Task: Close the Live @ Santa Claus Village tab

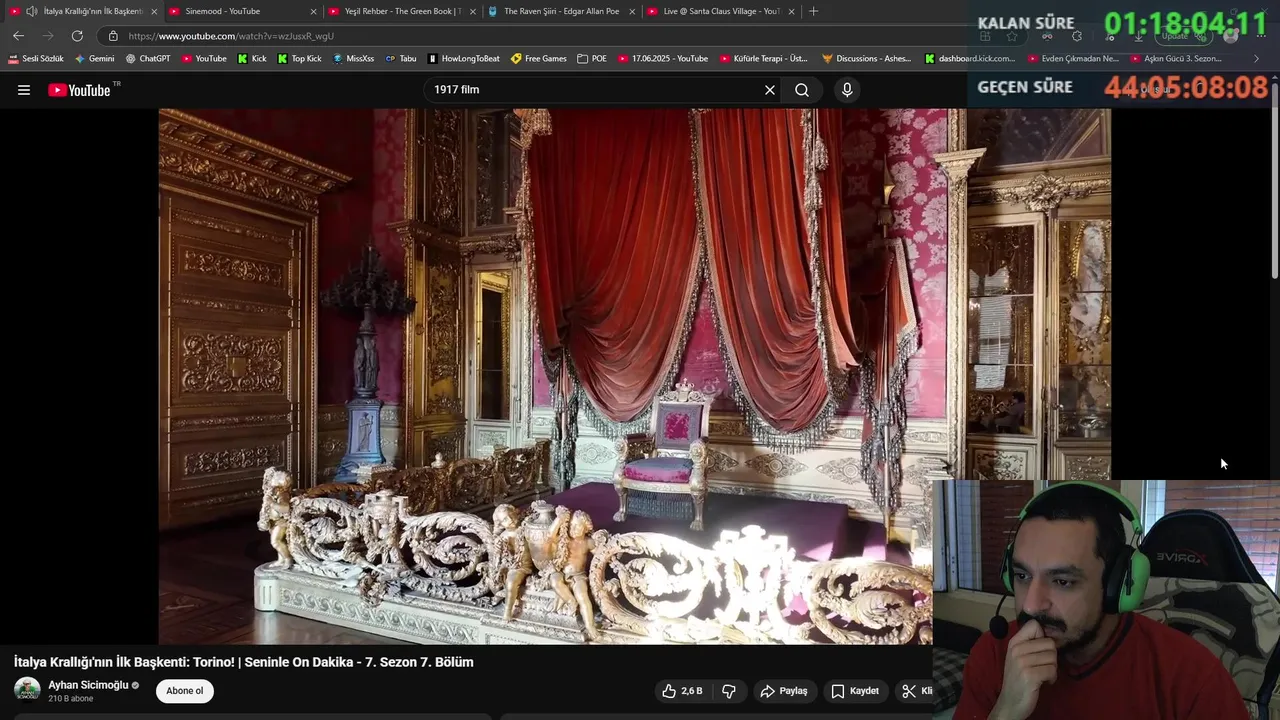Action: point(791,11)
